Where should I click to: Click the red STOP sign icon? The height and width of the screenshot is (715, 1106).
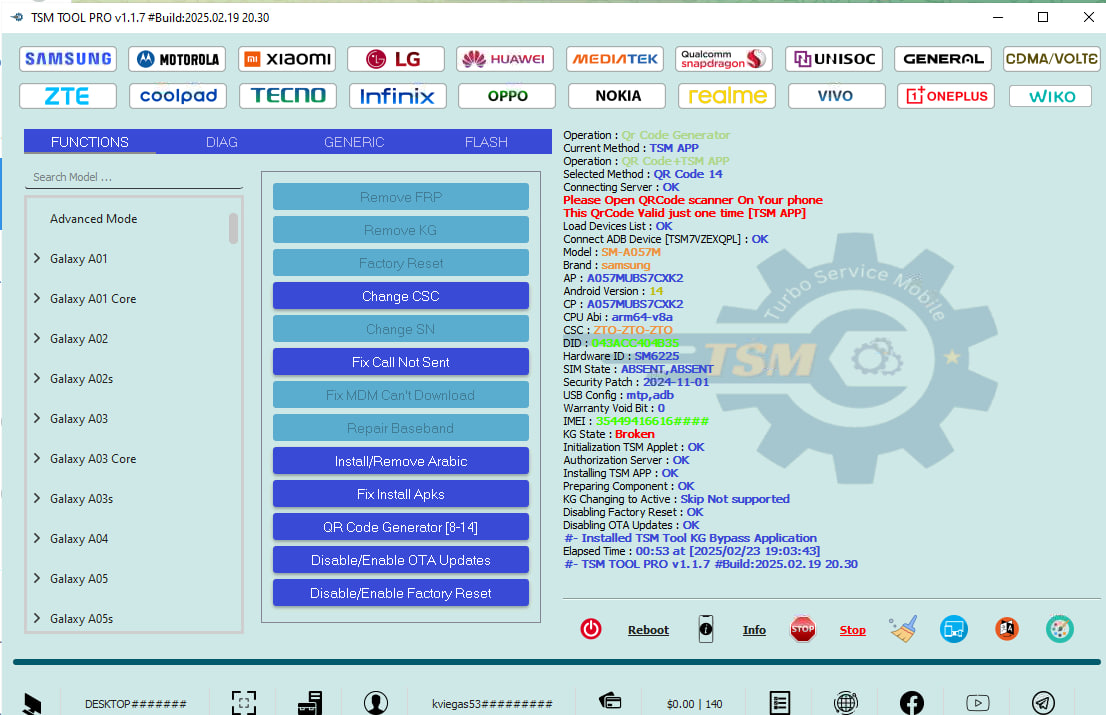[x=803, y=629]
